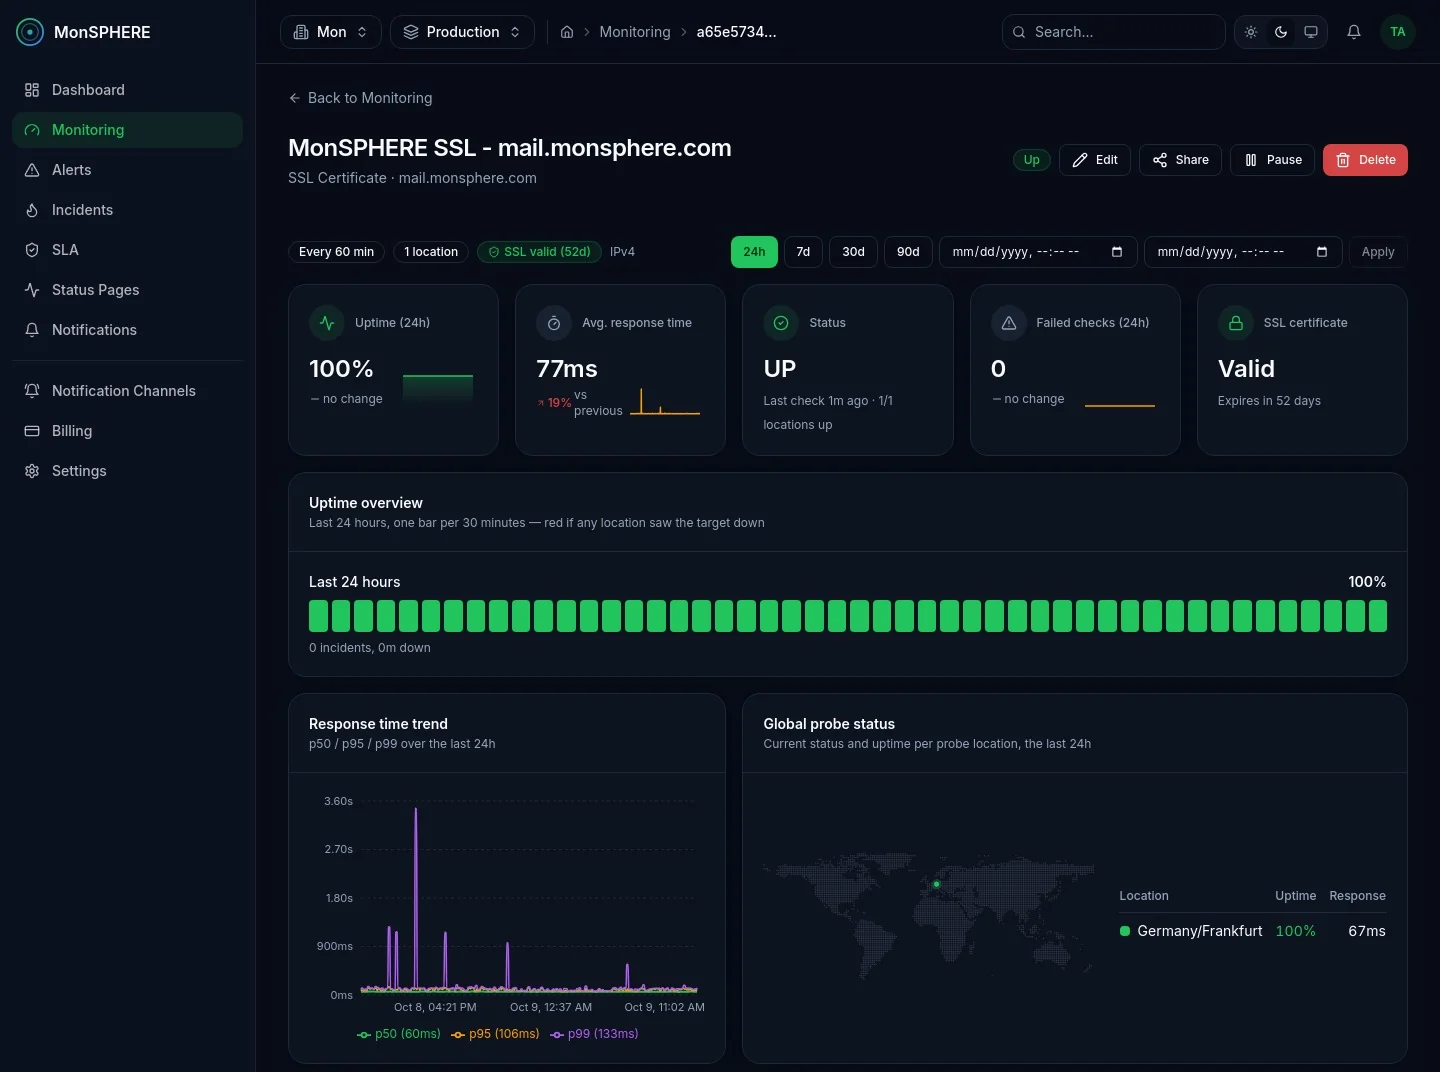
Task: Click the Monitoring breadcrumb
Action: pos(635,32)
